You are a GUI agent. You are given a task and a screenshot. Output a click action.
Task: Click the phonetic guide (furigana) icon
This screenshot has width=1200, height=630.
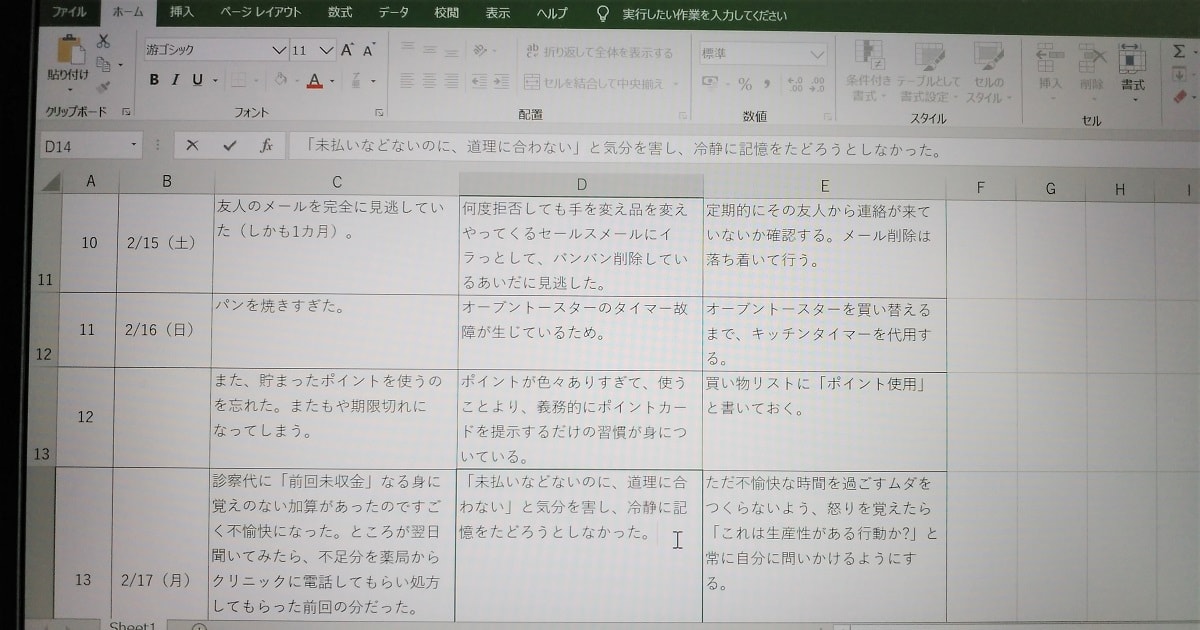pyautogui.click(x=356, y=80)
